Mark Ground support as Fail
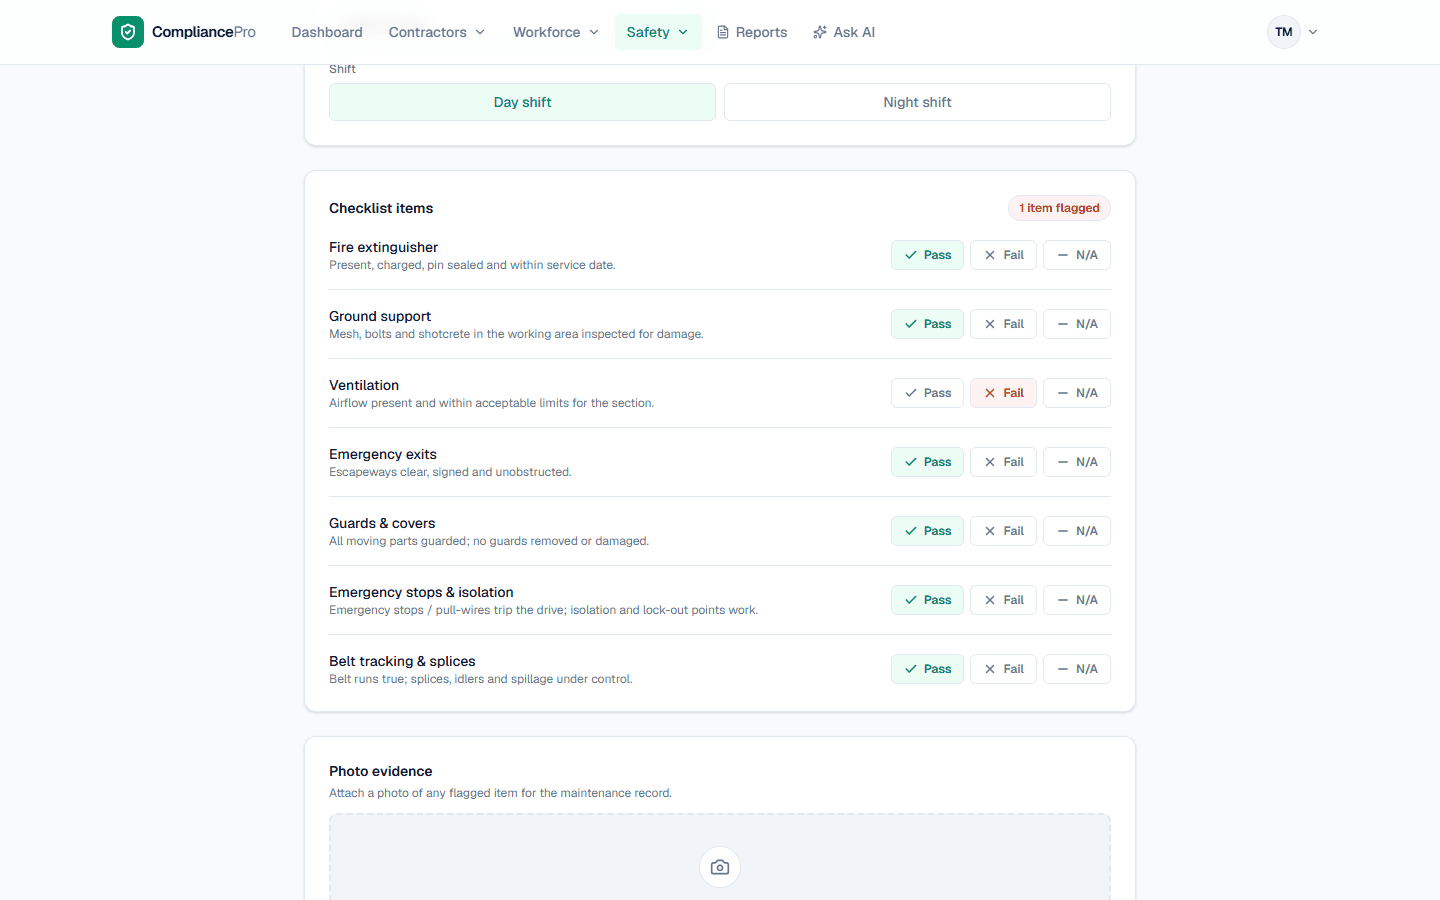 pos(1003,324)
